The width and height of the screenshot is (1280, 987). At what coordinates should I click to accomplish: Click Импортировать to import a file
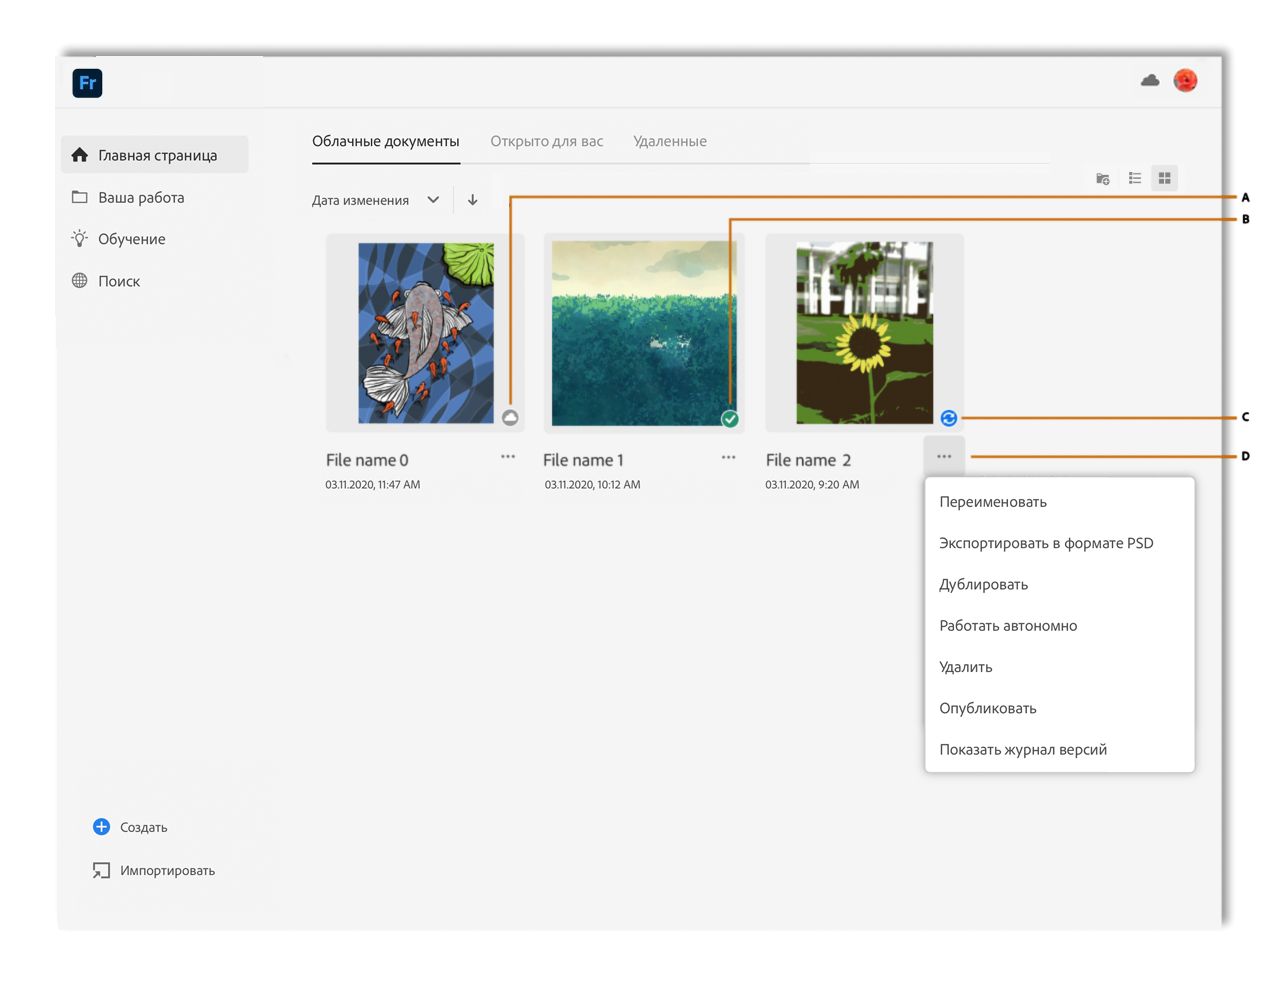[x=167, y=870]
